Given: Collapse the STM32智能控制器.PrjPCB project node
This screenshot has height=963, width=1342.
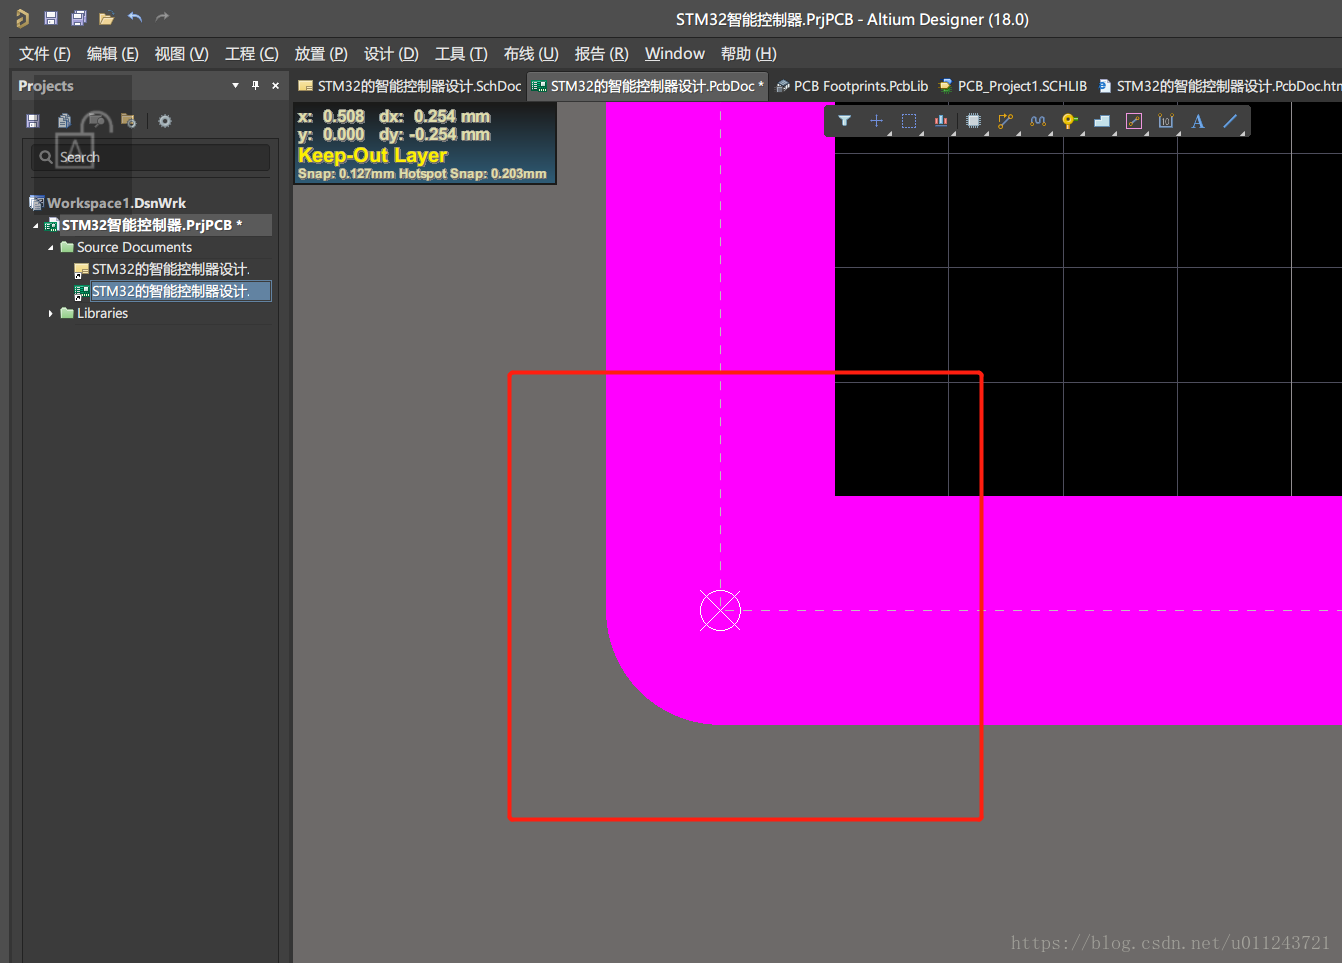Looking at the screenshot, I should (x=36, y=226).
